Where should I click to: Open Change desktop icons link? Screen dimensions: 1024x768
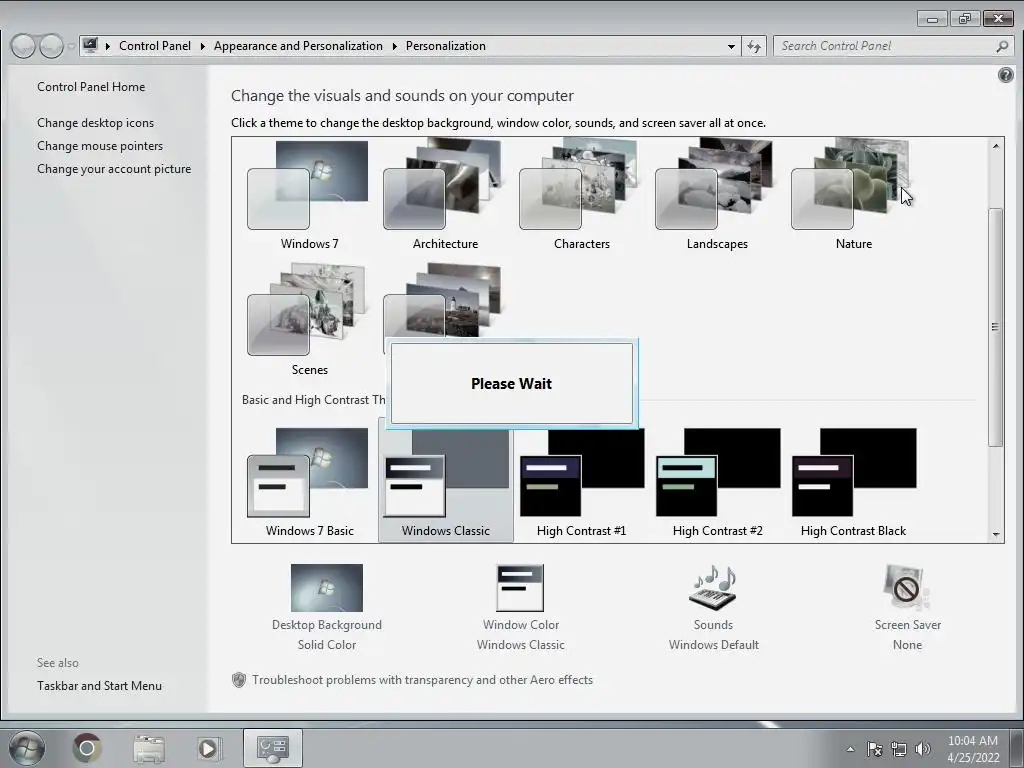(95, 123)
